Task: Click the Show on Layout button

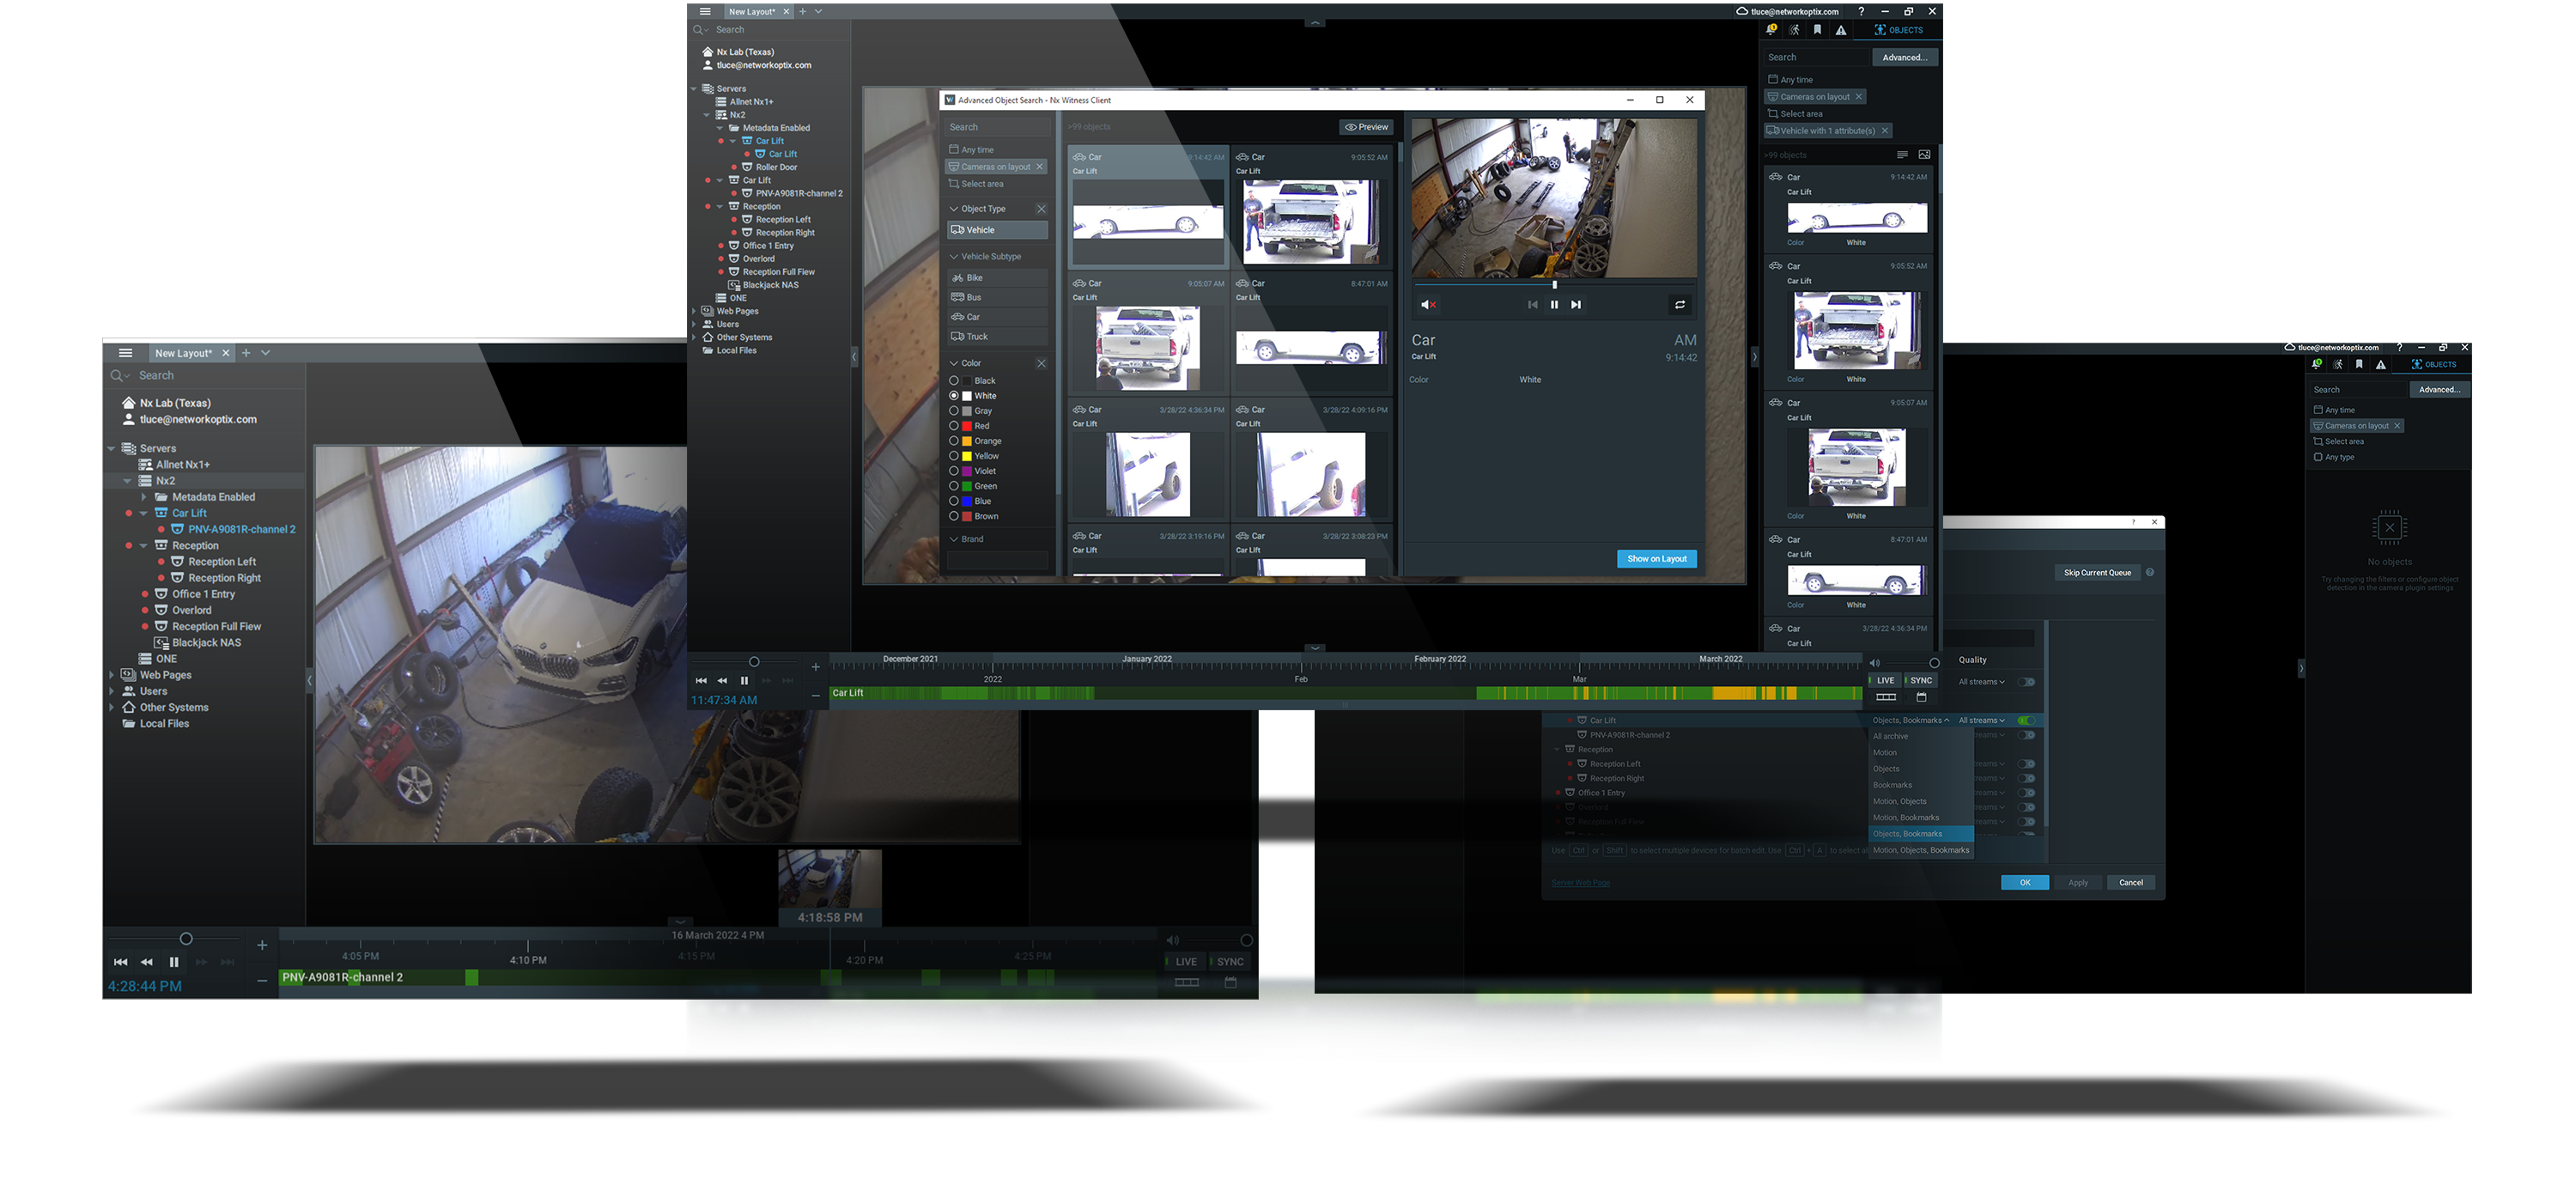Action: 1656,559
